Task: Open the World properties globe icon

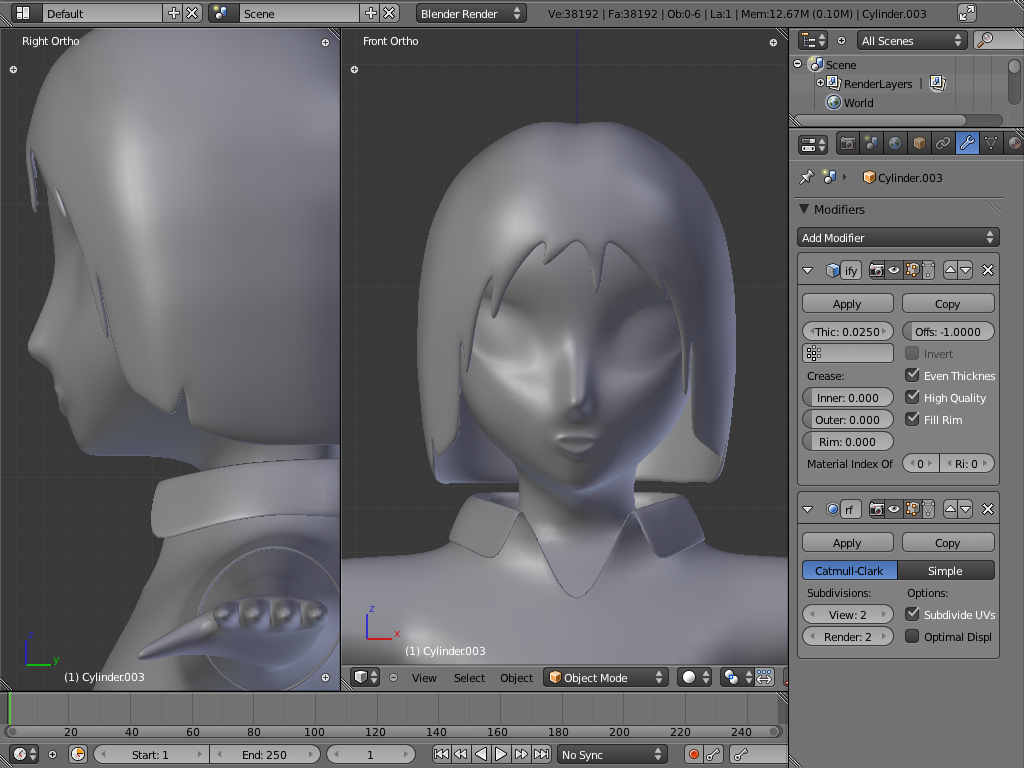Action: 895,143
